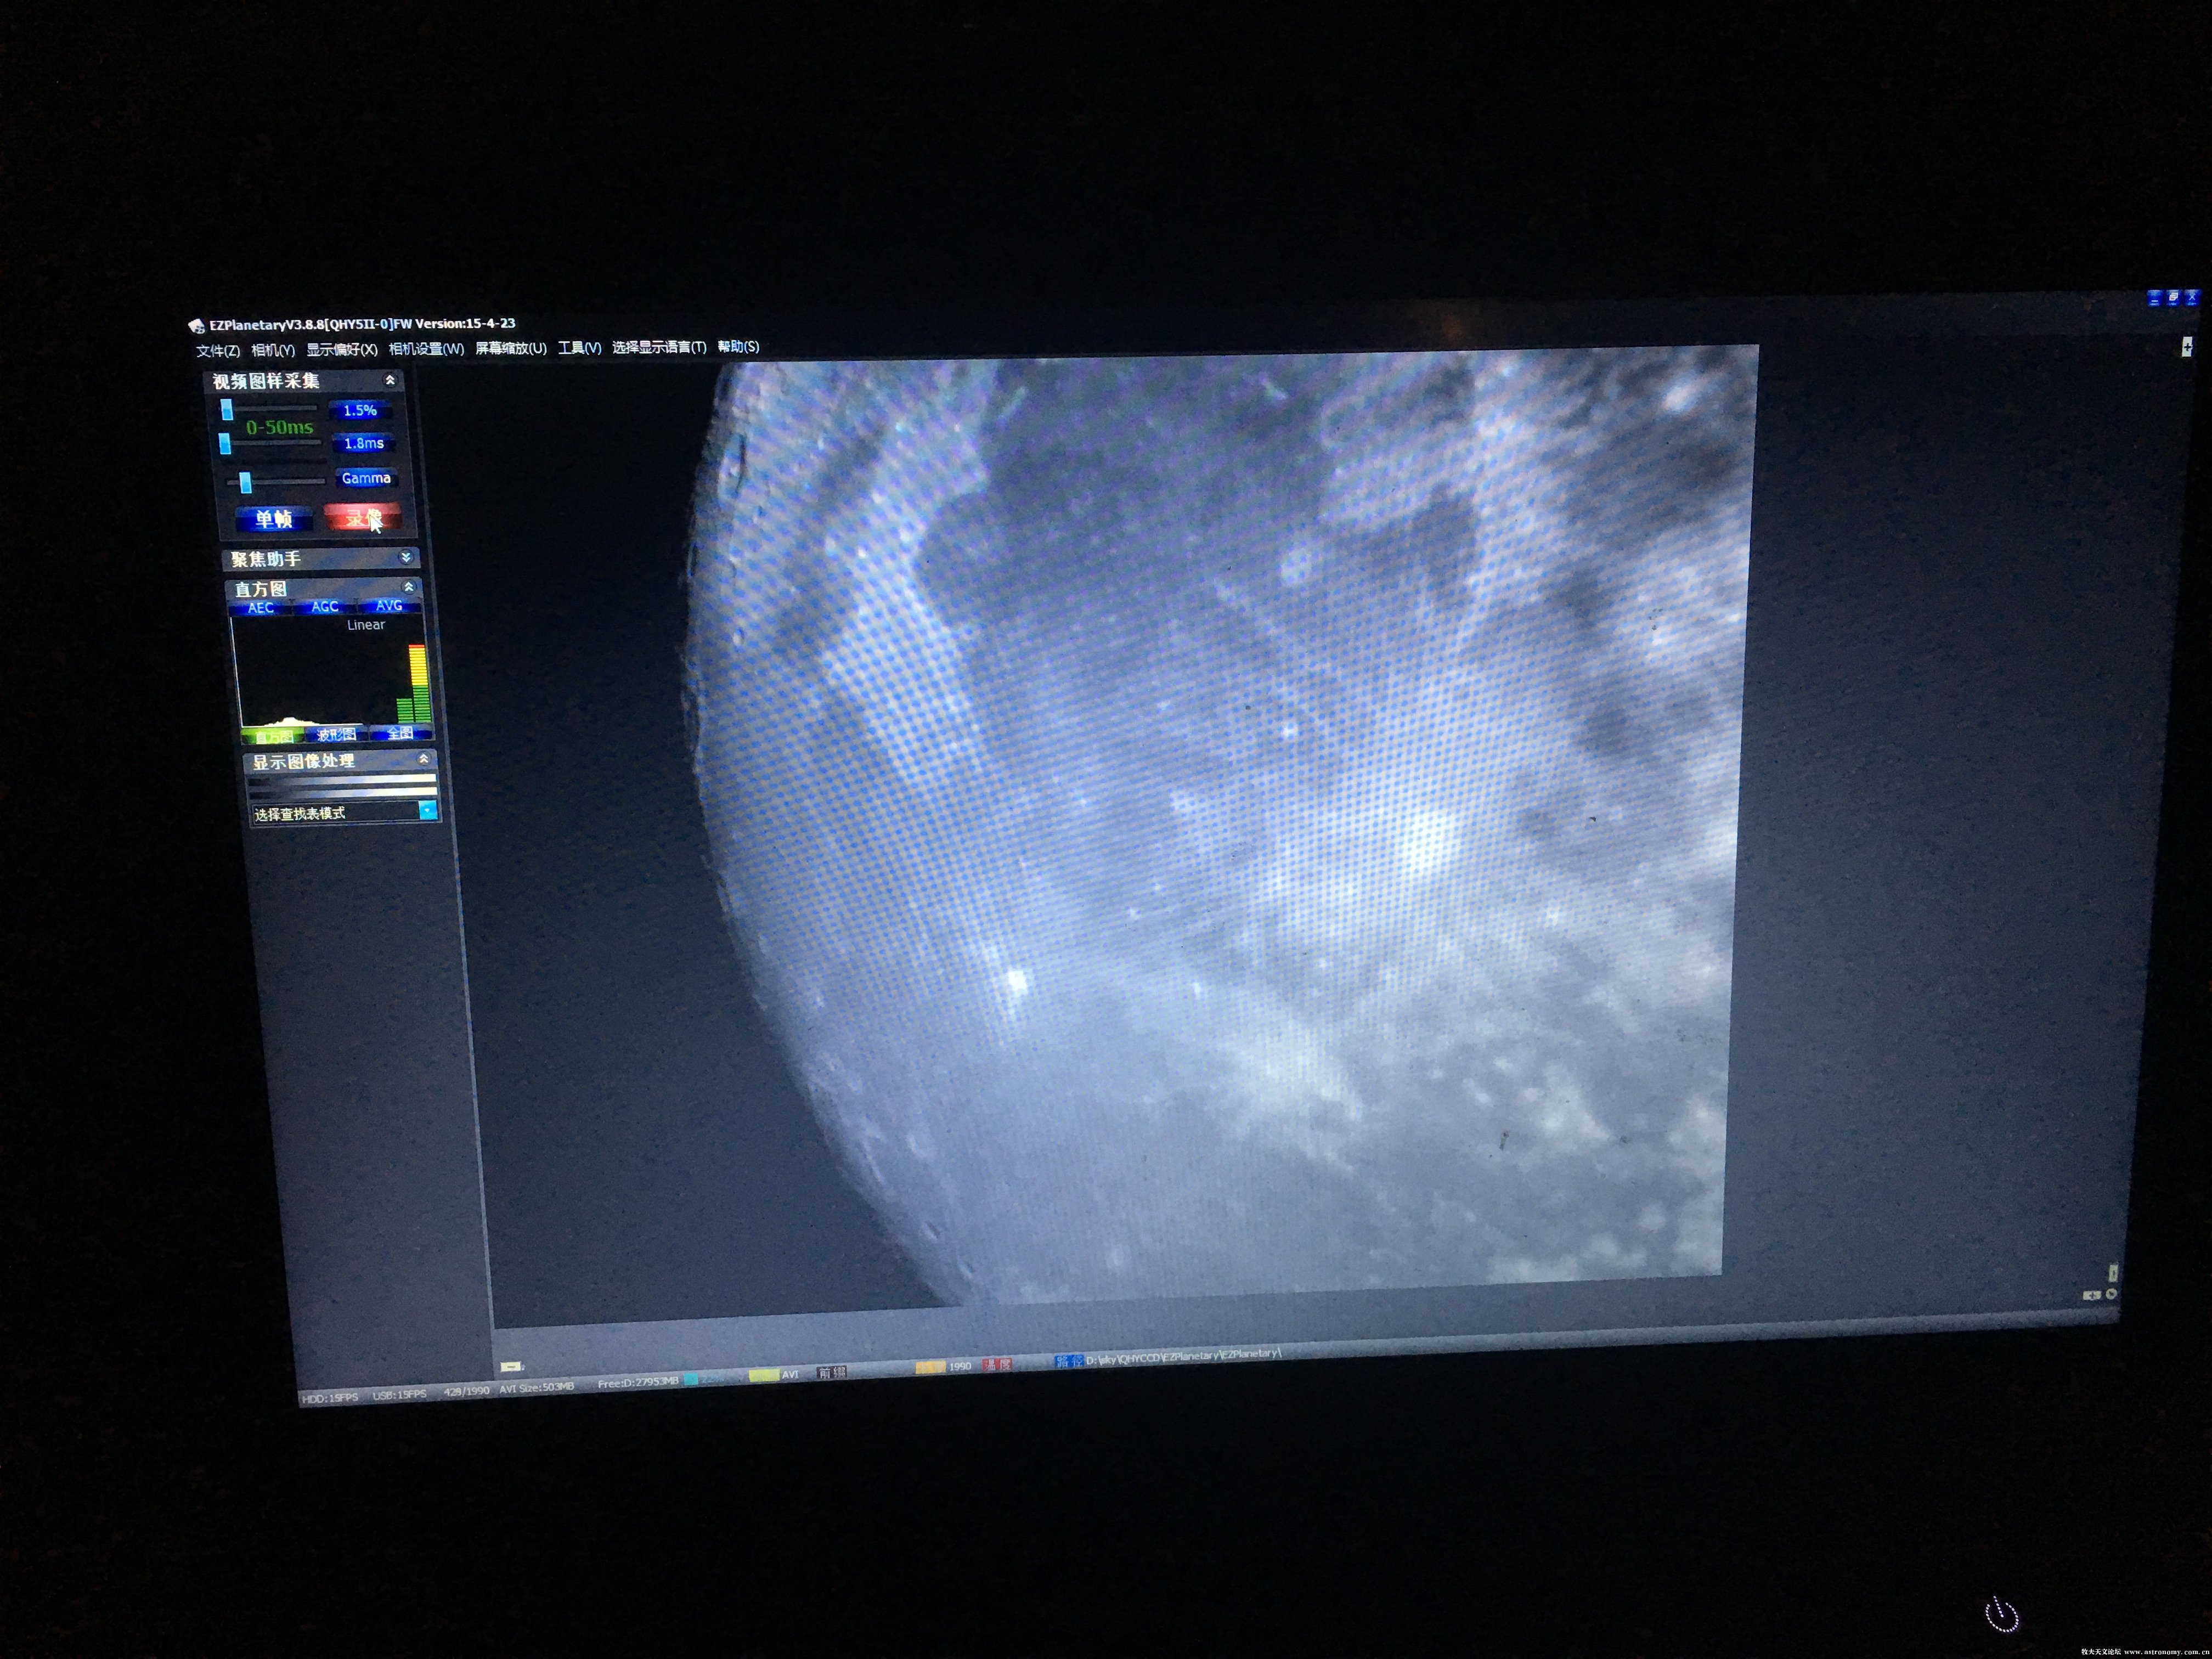Open the 选择显示语言(T) menu

(660, 347)
